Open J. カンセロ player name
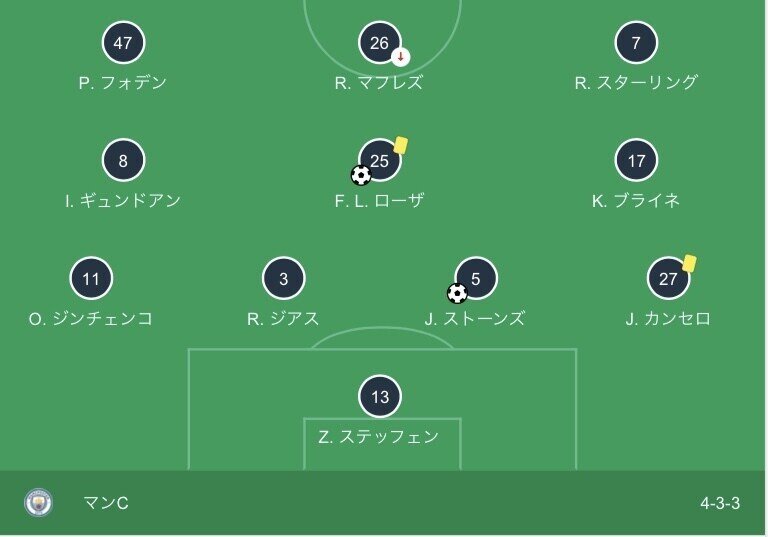The height and width of the screenshot is (537, 768). click(668, 319)
